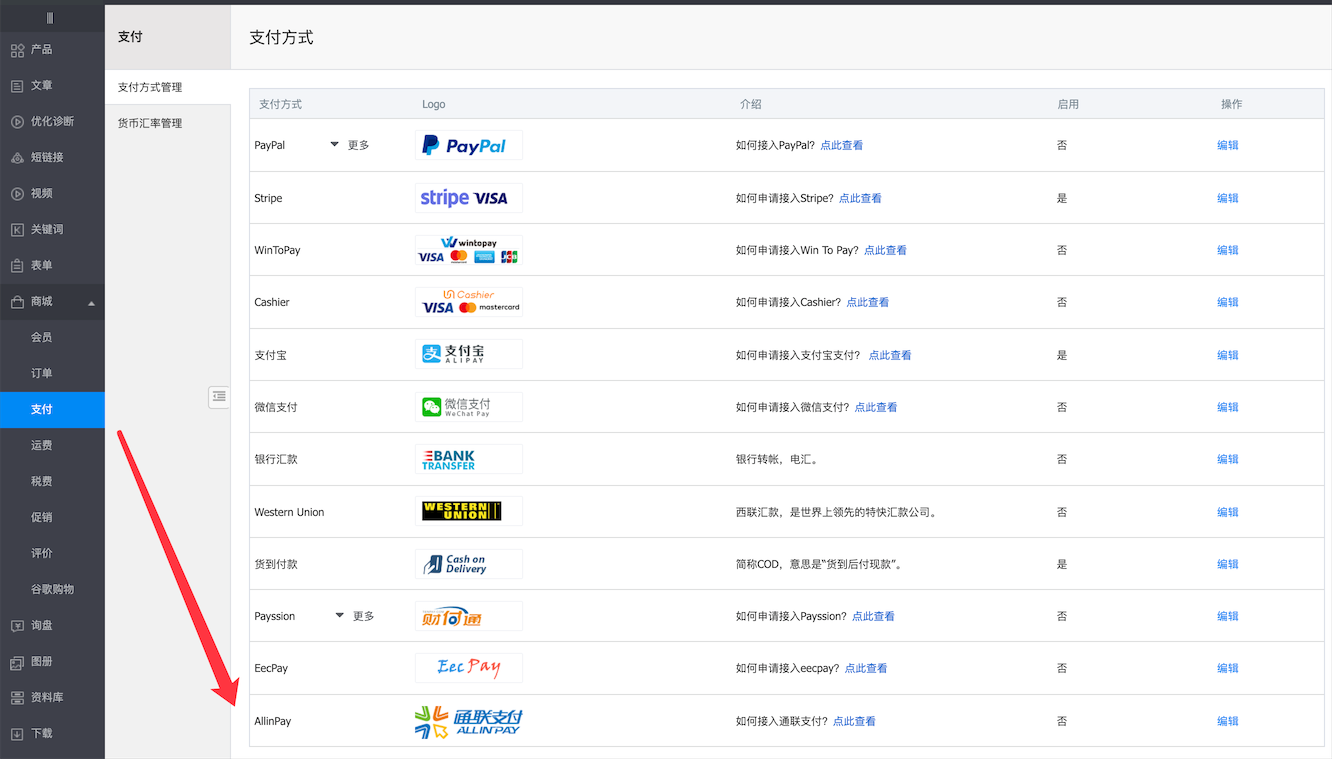Click the forms clipboard icon
Image resolution: width=1332 pixels, height=759 pixels.
17,266
